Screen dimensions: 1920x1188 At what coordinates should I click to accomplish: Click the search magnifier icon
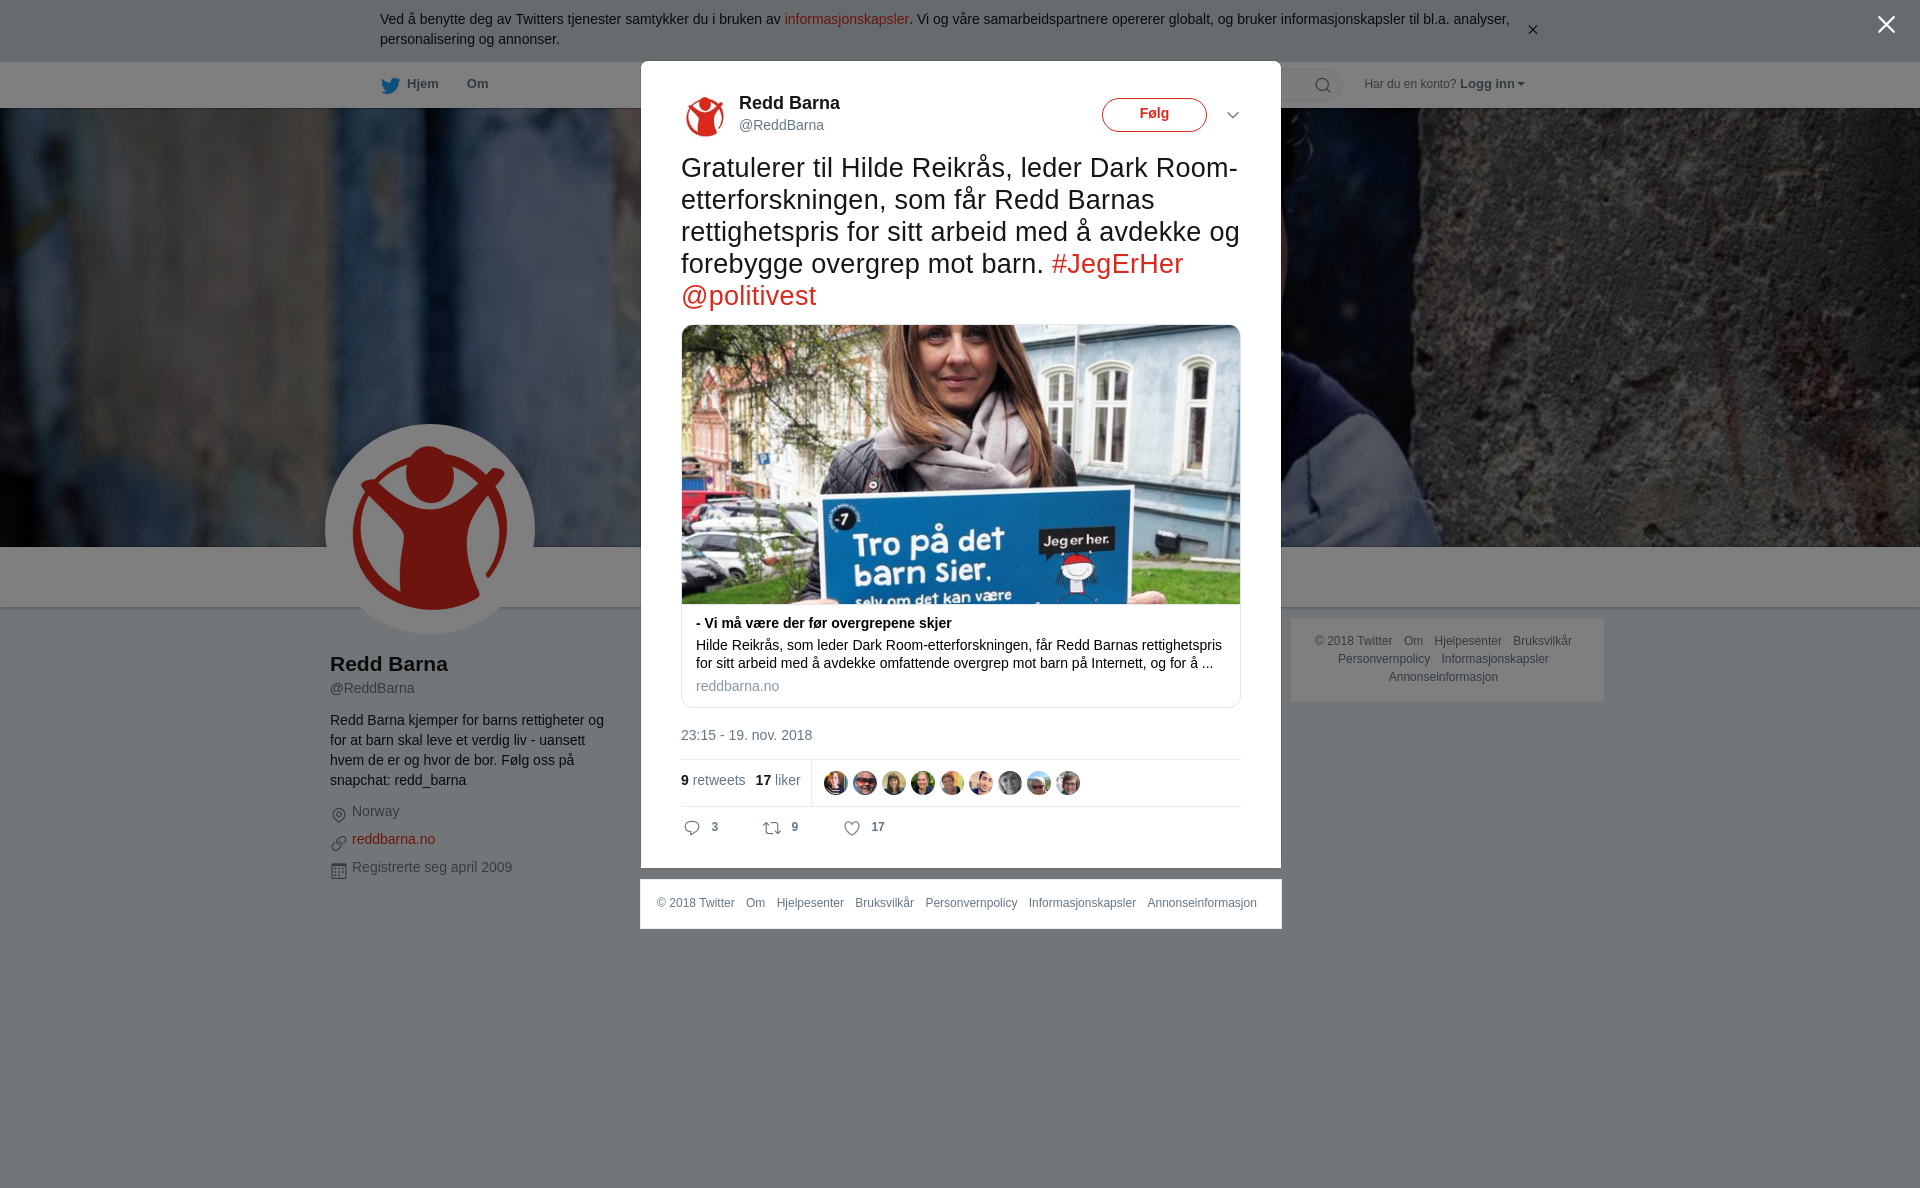click(1323, 85)
